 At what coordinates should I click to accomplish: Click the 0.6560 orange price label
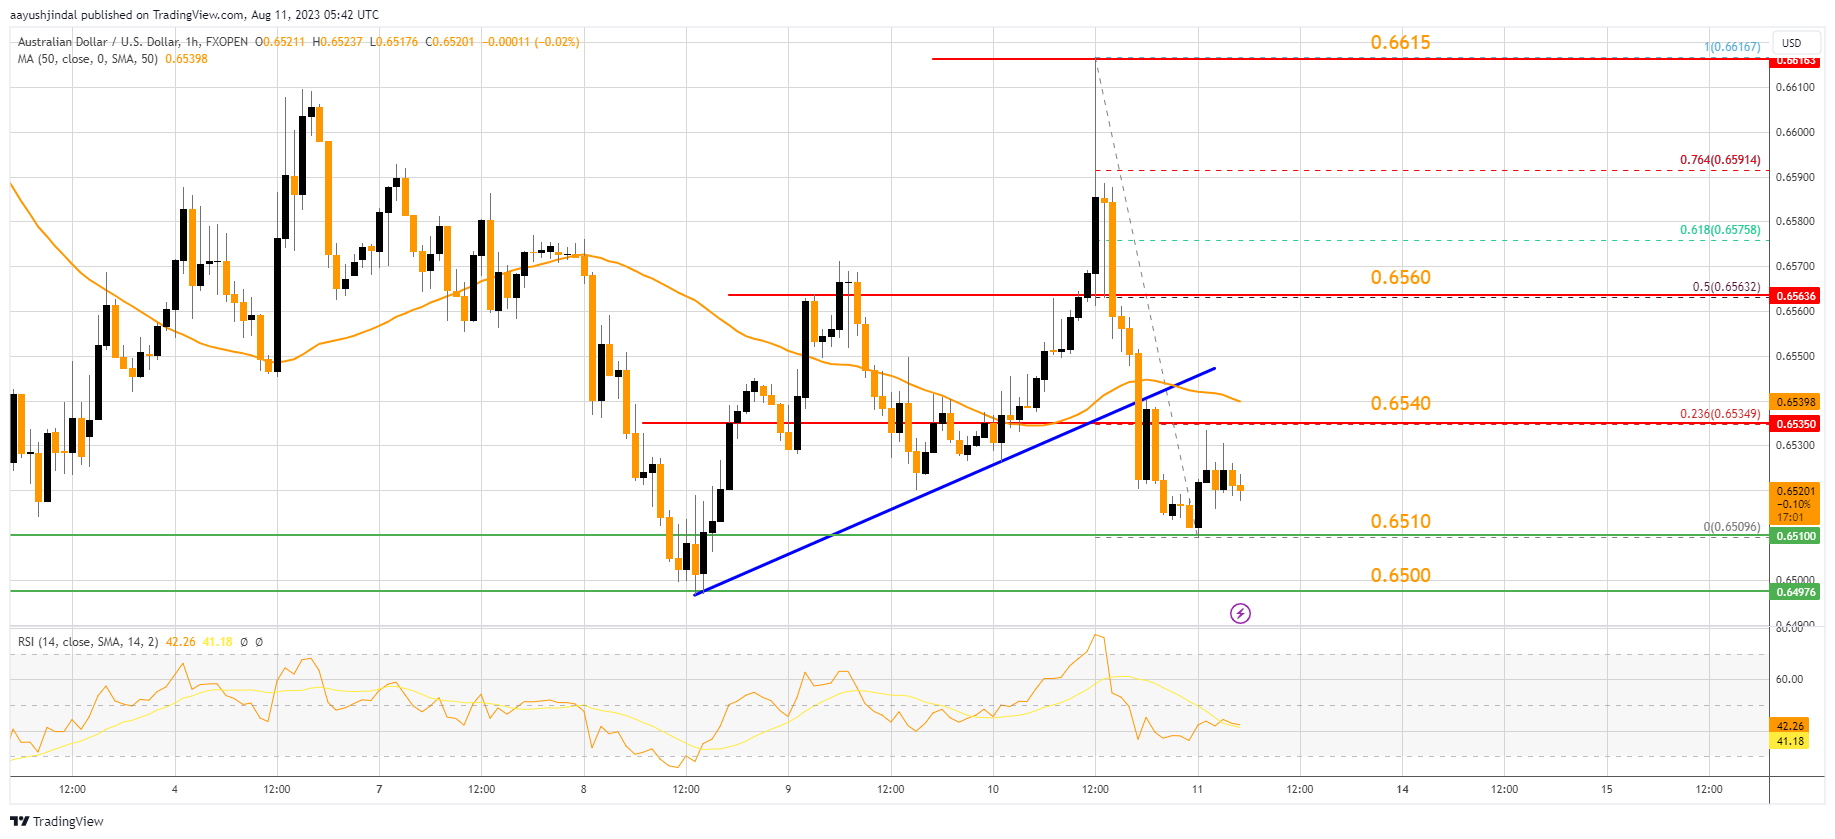click(x=1400, y=277)
